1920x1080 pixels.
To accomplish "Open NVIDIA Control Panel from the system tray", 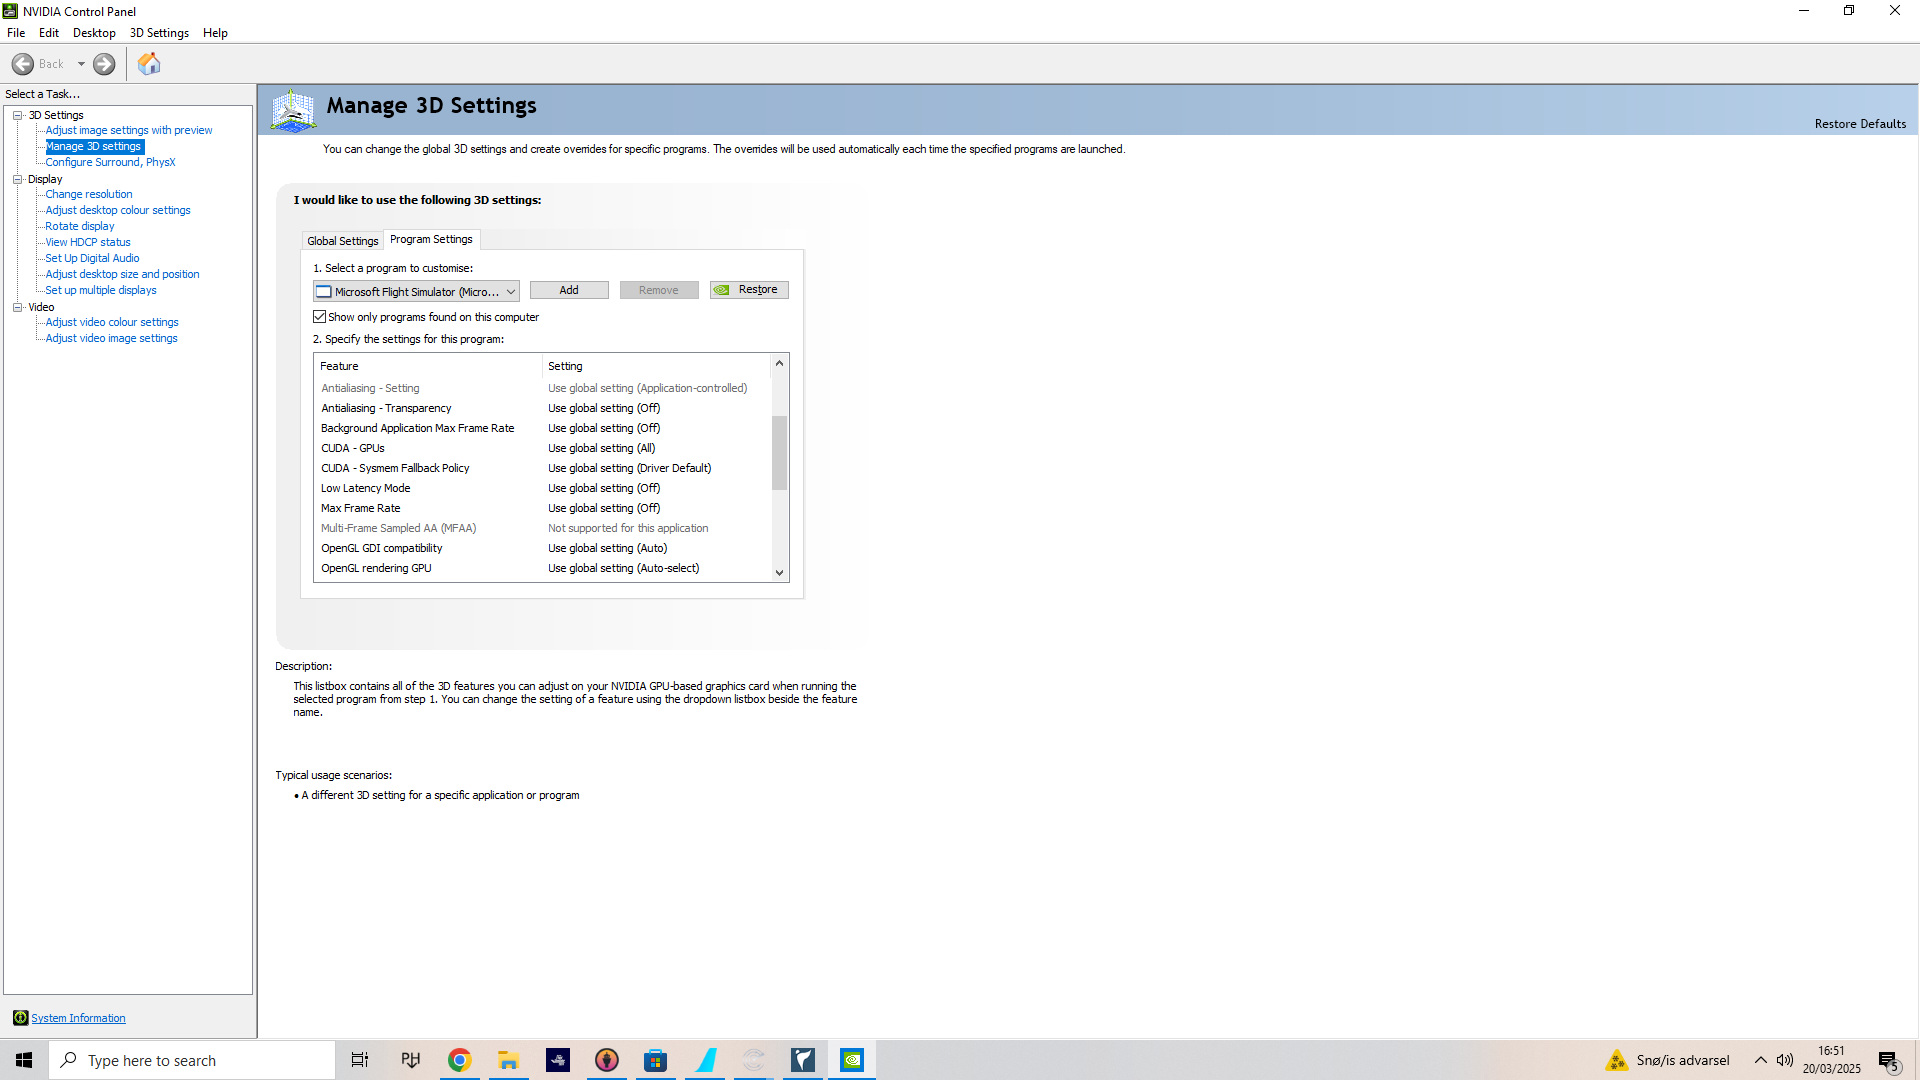I will click(x=851, y=1059).
